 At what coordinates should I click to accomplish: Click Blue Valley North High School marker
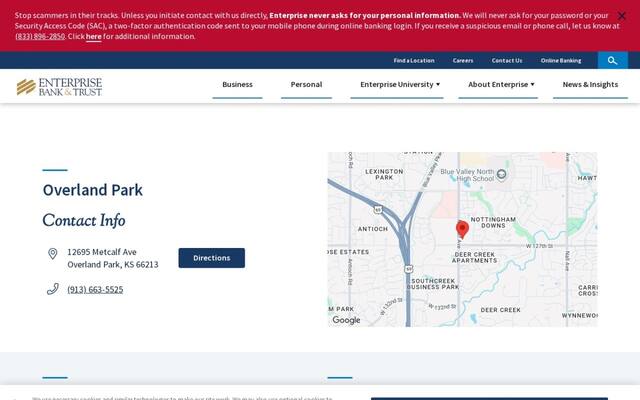tap(501, 174)
